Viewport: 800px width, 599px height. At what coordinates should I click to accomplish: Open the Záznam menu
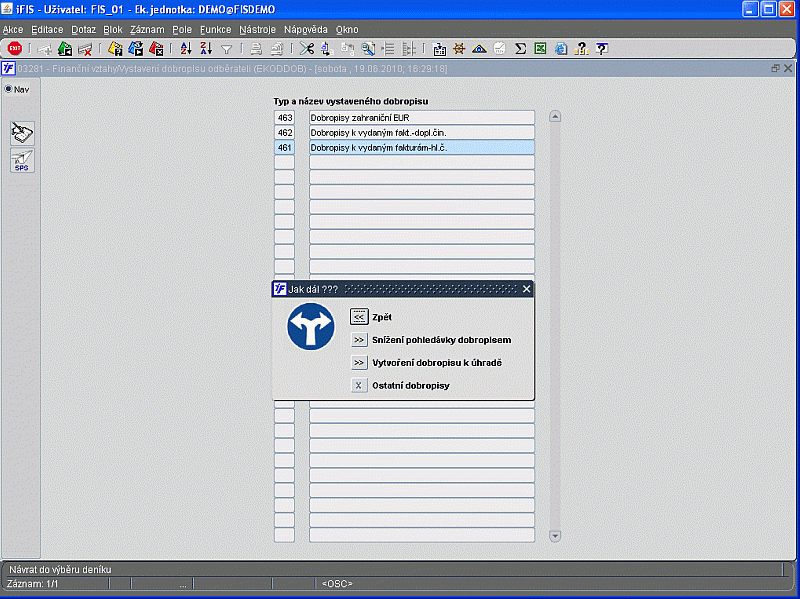click(147, 30)
